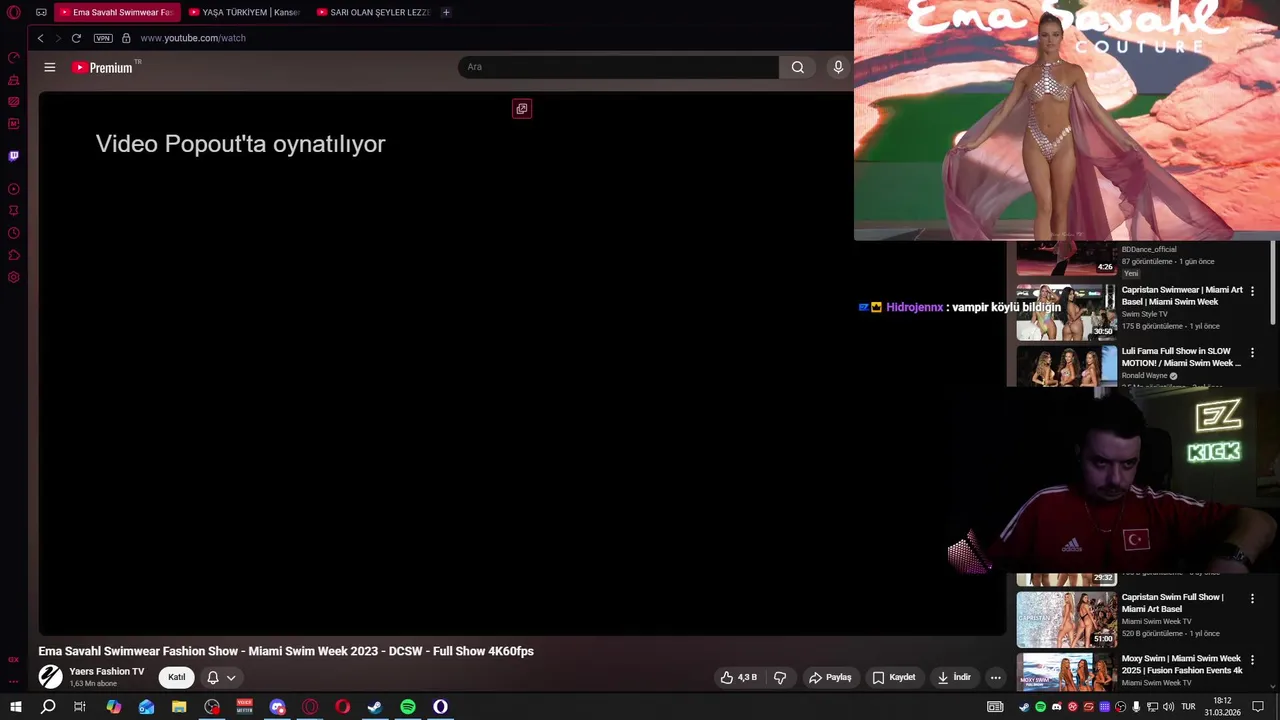Open Task View on taskbar
This screenshot has height=720, width=1280.
(x=80, y=707)
